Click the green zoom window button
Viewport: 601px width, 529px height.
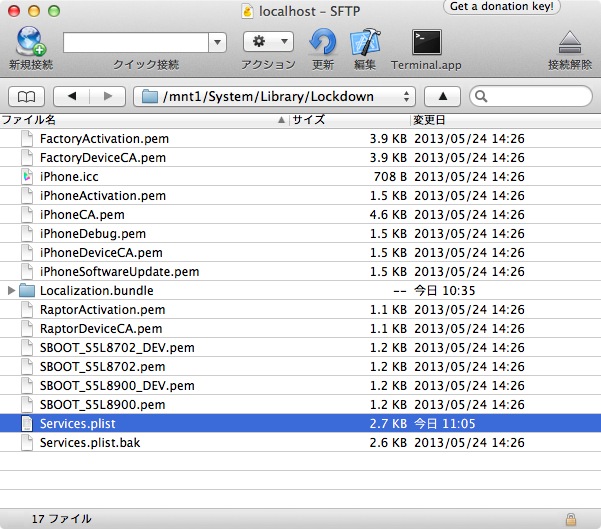pos(54,11)
